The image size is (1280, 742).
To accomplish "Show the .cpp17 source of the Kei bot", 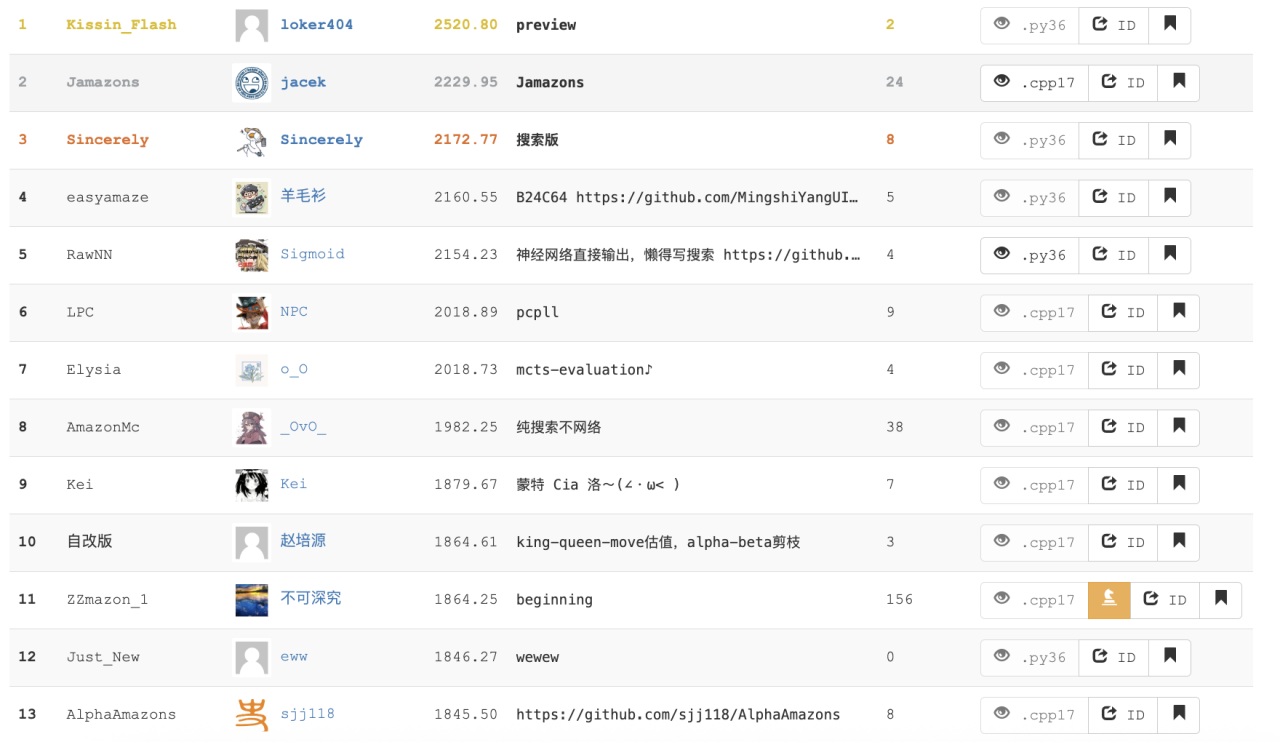I will [x=1034, y=485].
